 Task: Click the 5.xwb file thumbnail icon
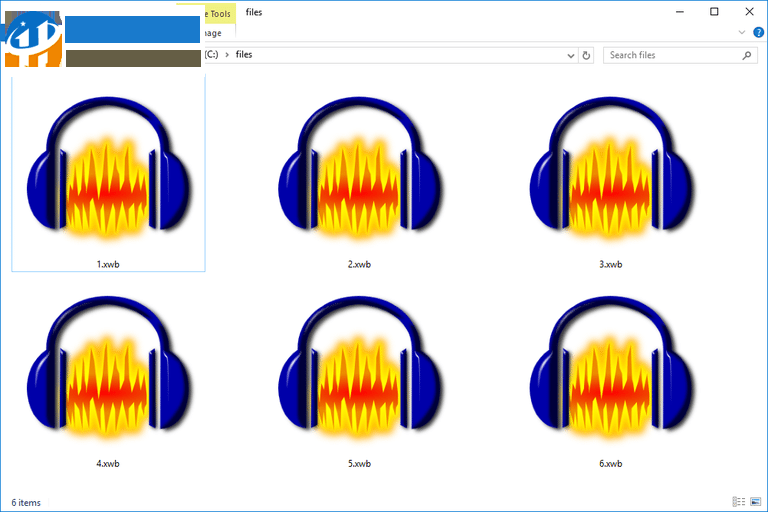coord(359,370)
